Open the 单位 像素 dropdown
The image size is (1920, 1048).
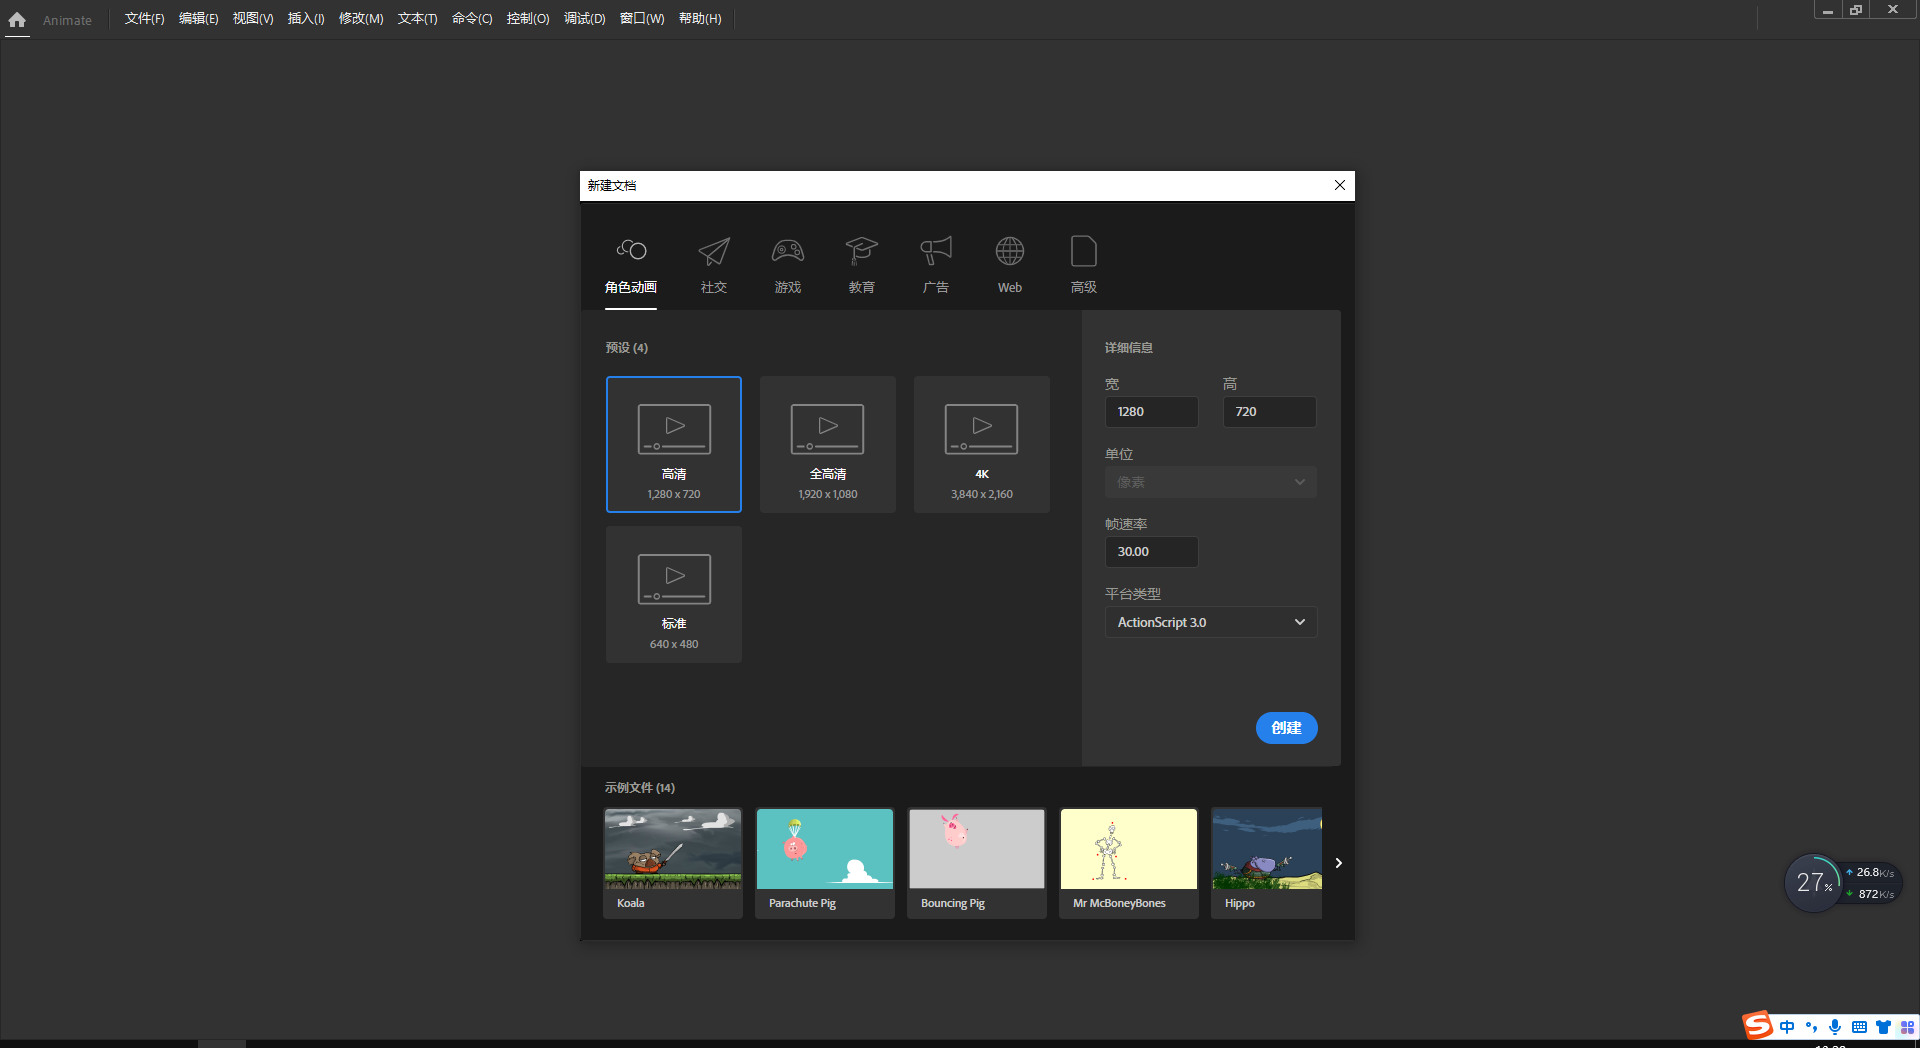pos(1210,482)
